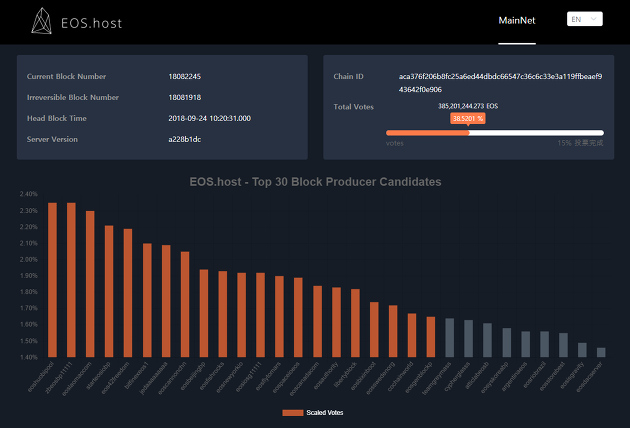Click the 38.5201 % tooltip badge
Screen dimensions: 630x428
point(468,119)
